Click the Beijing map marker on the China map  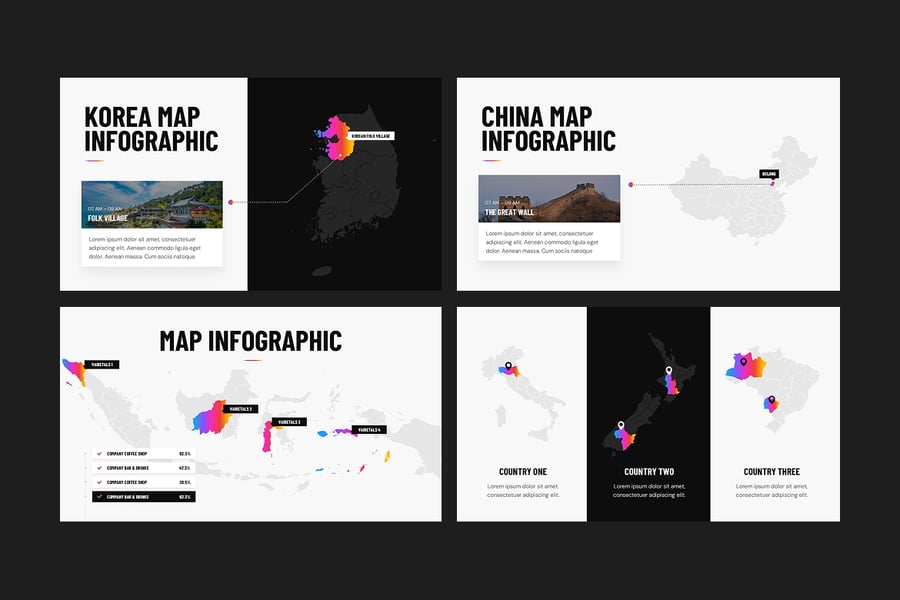[770, 172]
